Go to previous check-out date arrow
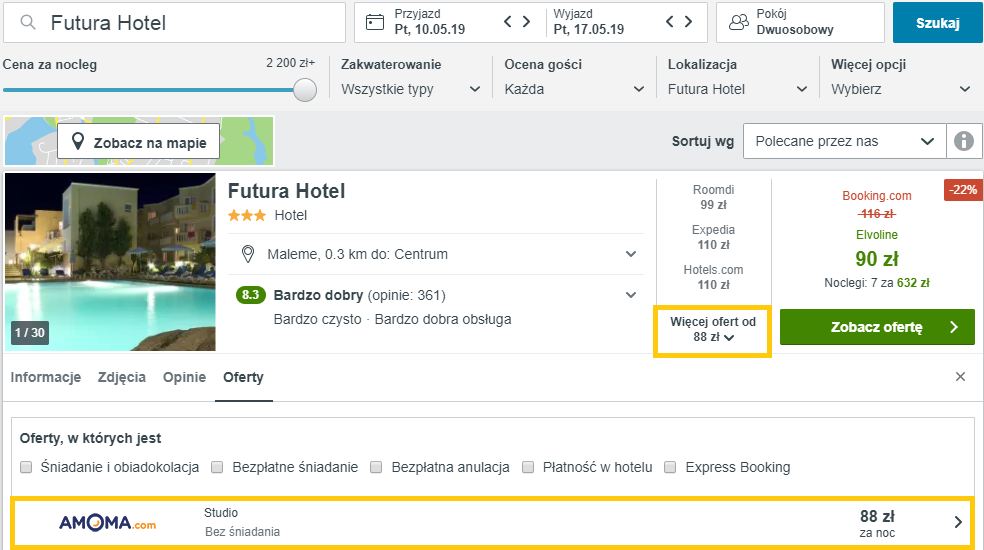The width and height of the screenshot is (984, 550). click(670, 22)
